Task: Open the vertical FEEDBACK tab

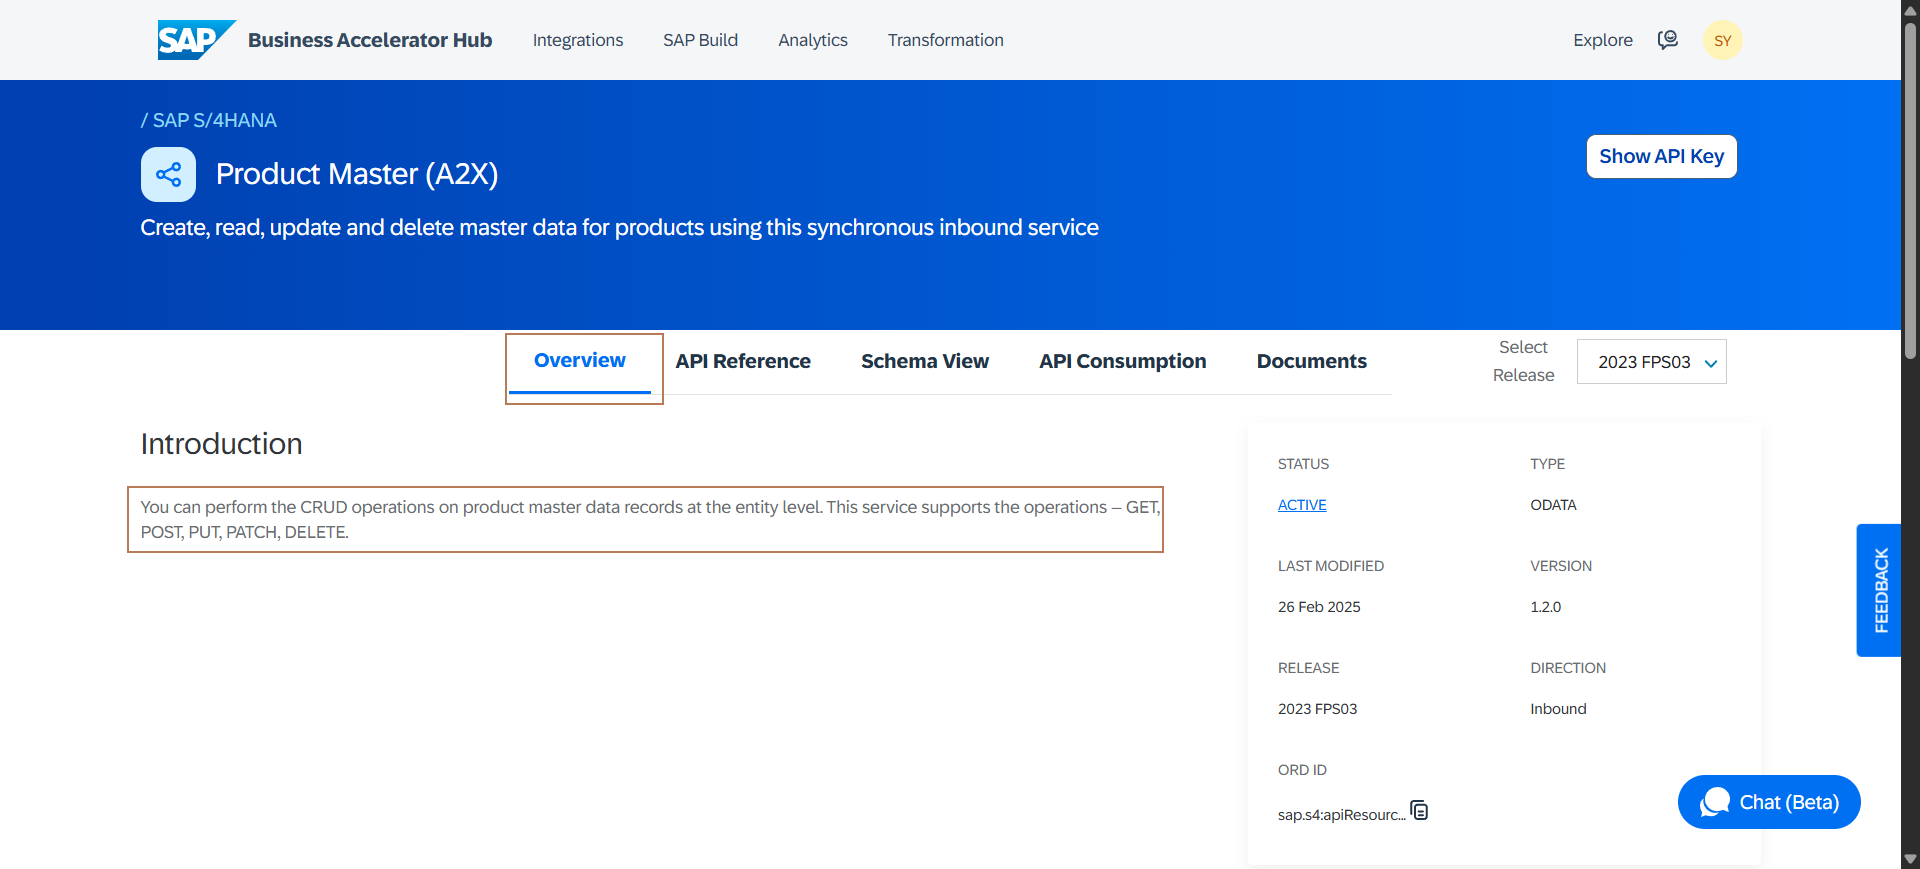Action: point(1879,590)
